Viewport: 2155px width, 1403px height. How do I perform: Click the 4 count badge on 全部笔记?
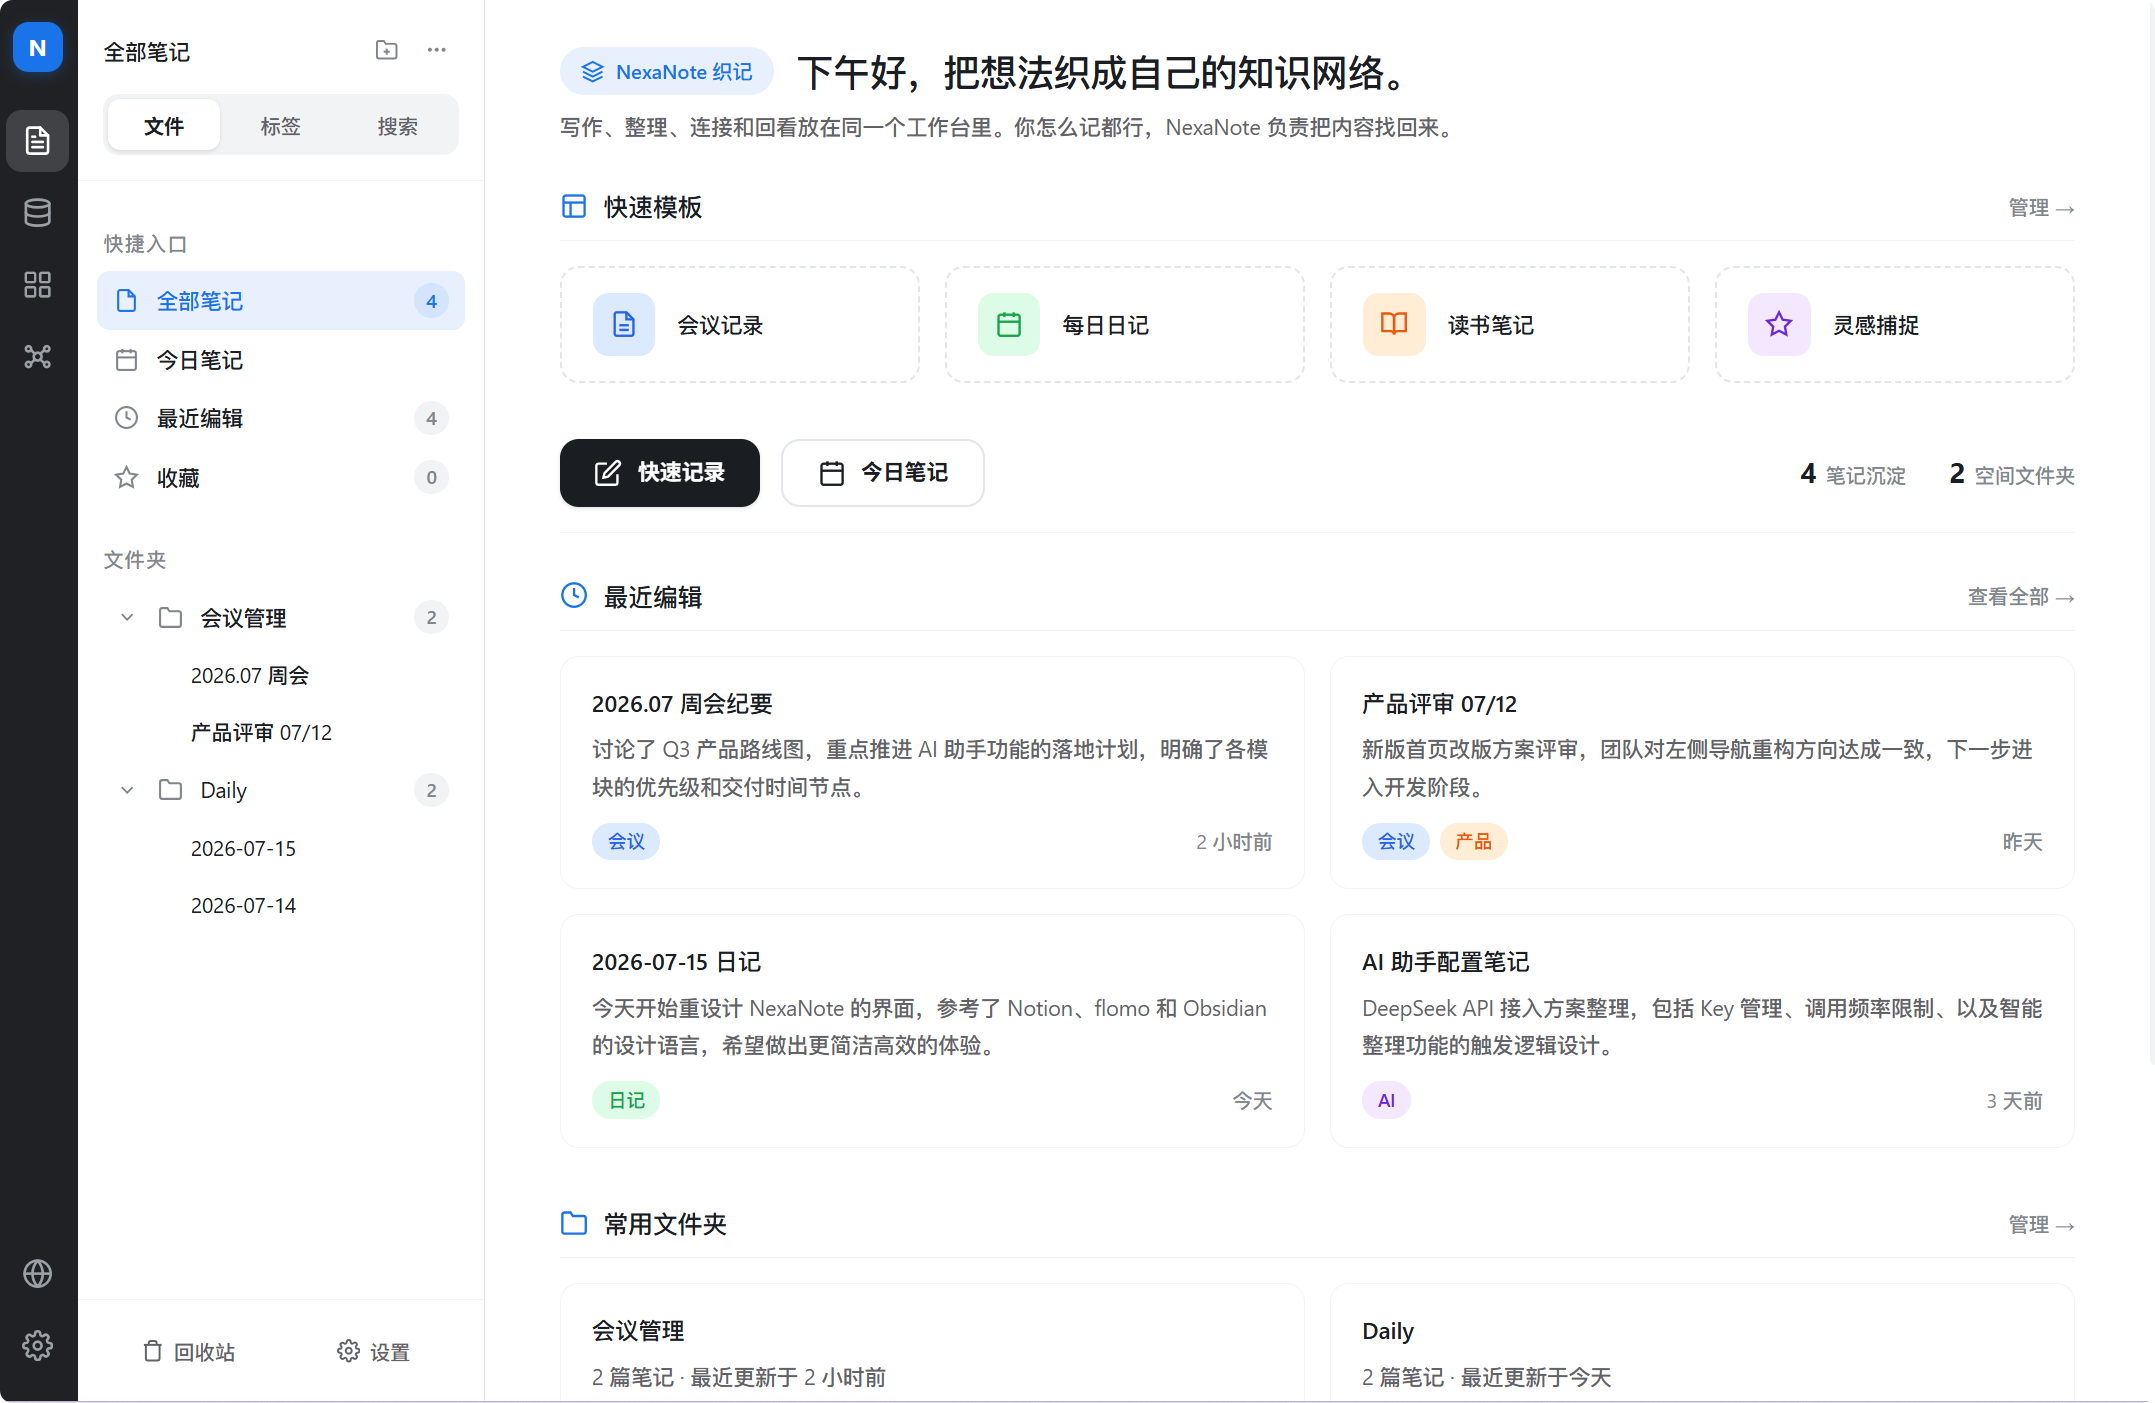(431, 301)
